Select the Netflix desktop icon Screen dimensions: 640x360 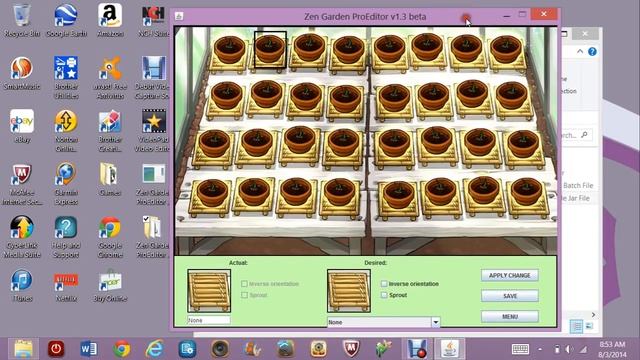[66, 286]
